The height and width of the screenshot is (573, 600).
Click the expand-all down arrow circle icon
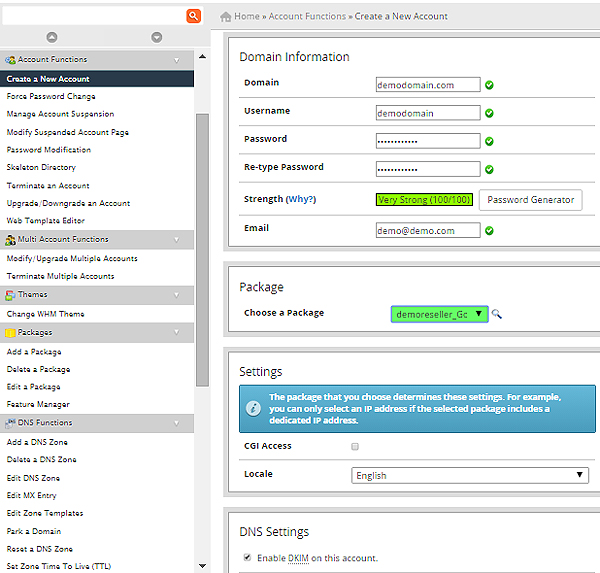click(x=157, y=37)
